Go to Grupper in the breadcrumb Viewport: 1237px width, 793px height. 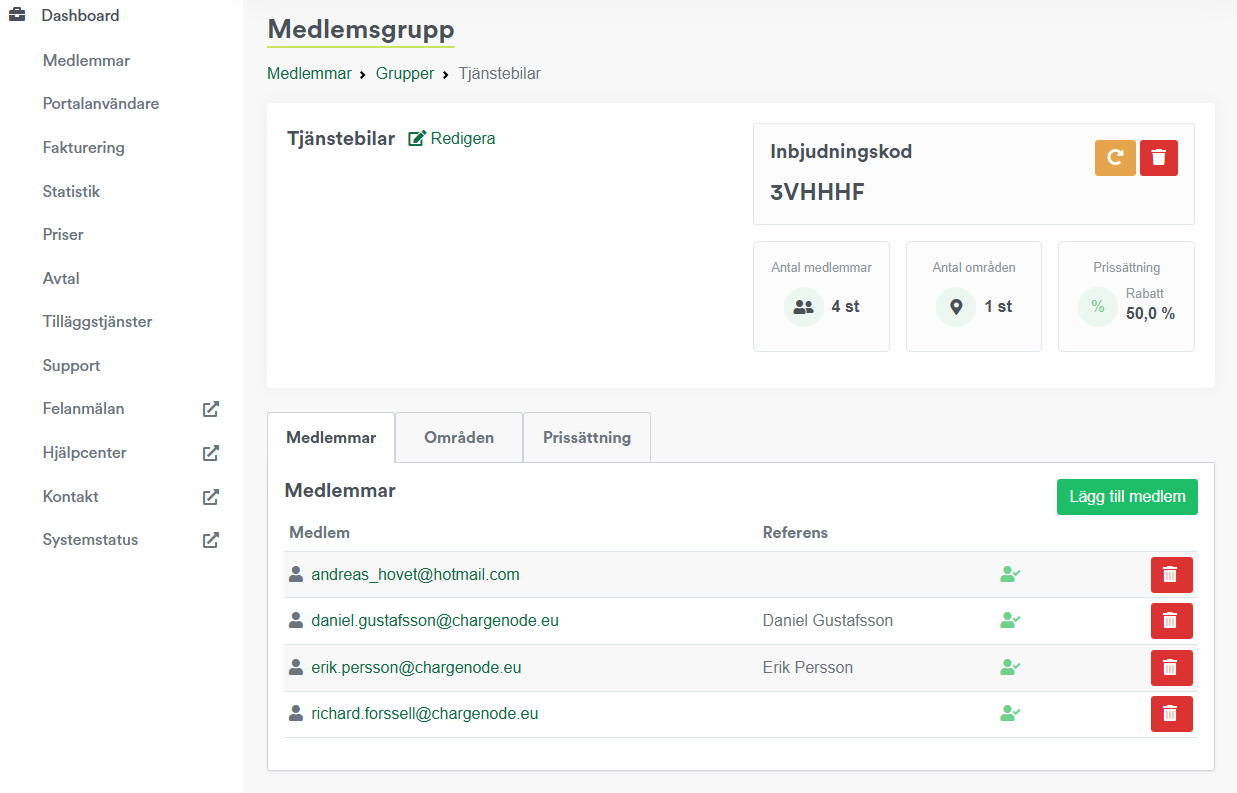pyautogui.click(x=405, y=74)
